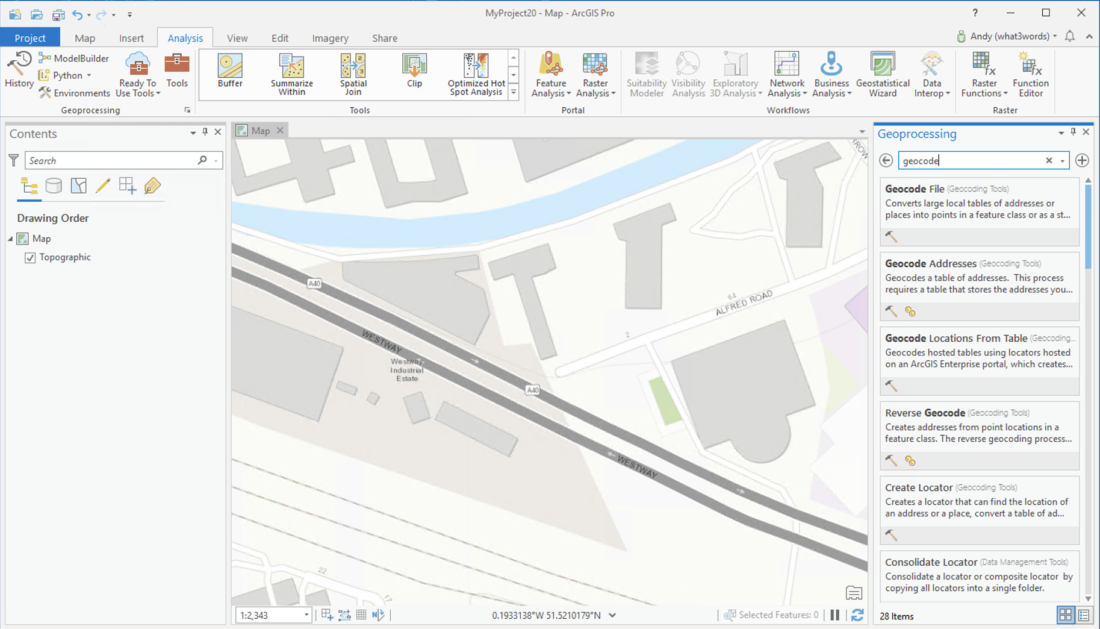Open the map scale dropdown
The width and height of the screenshot is (1100, 629).
(306, 615)
